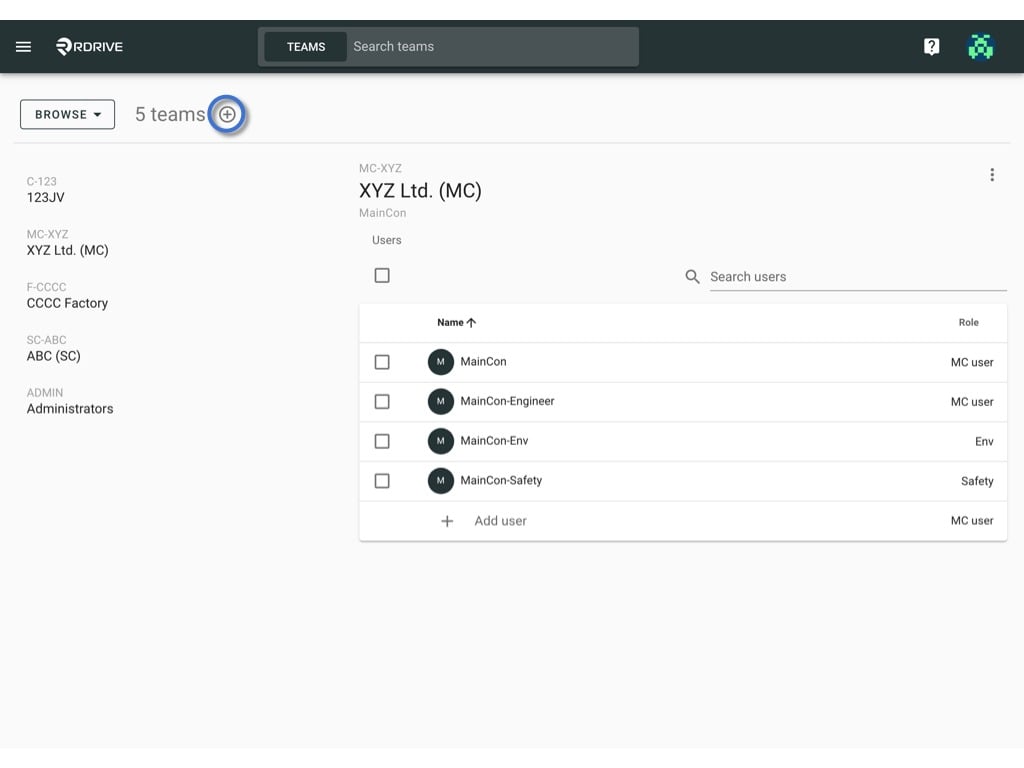Select the TEAMS search scope tab
This screenshot has width=1024, height=768.
[x=306, y=46]
